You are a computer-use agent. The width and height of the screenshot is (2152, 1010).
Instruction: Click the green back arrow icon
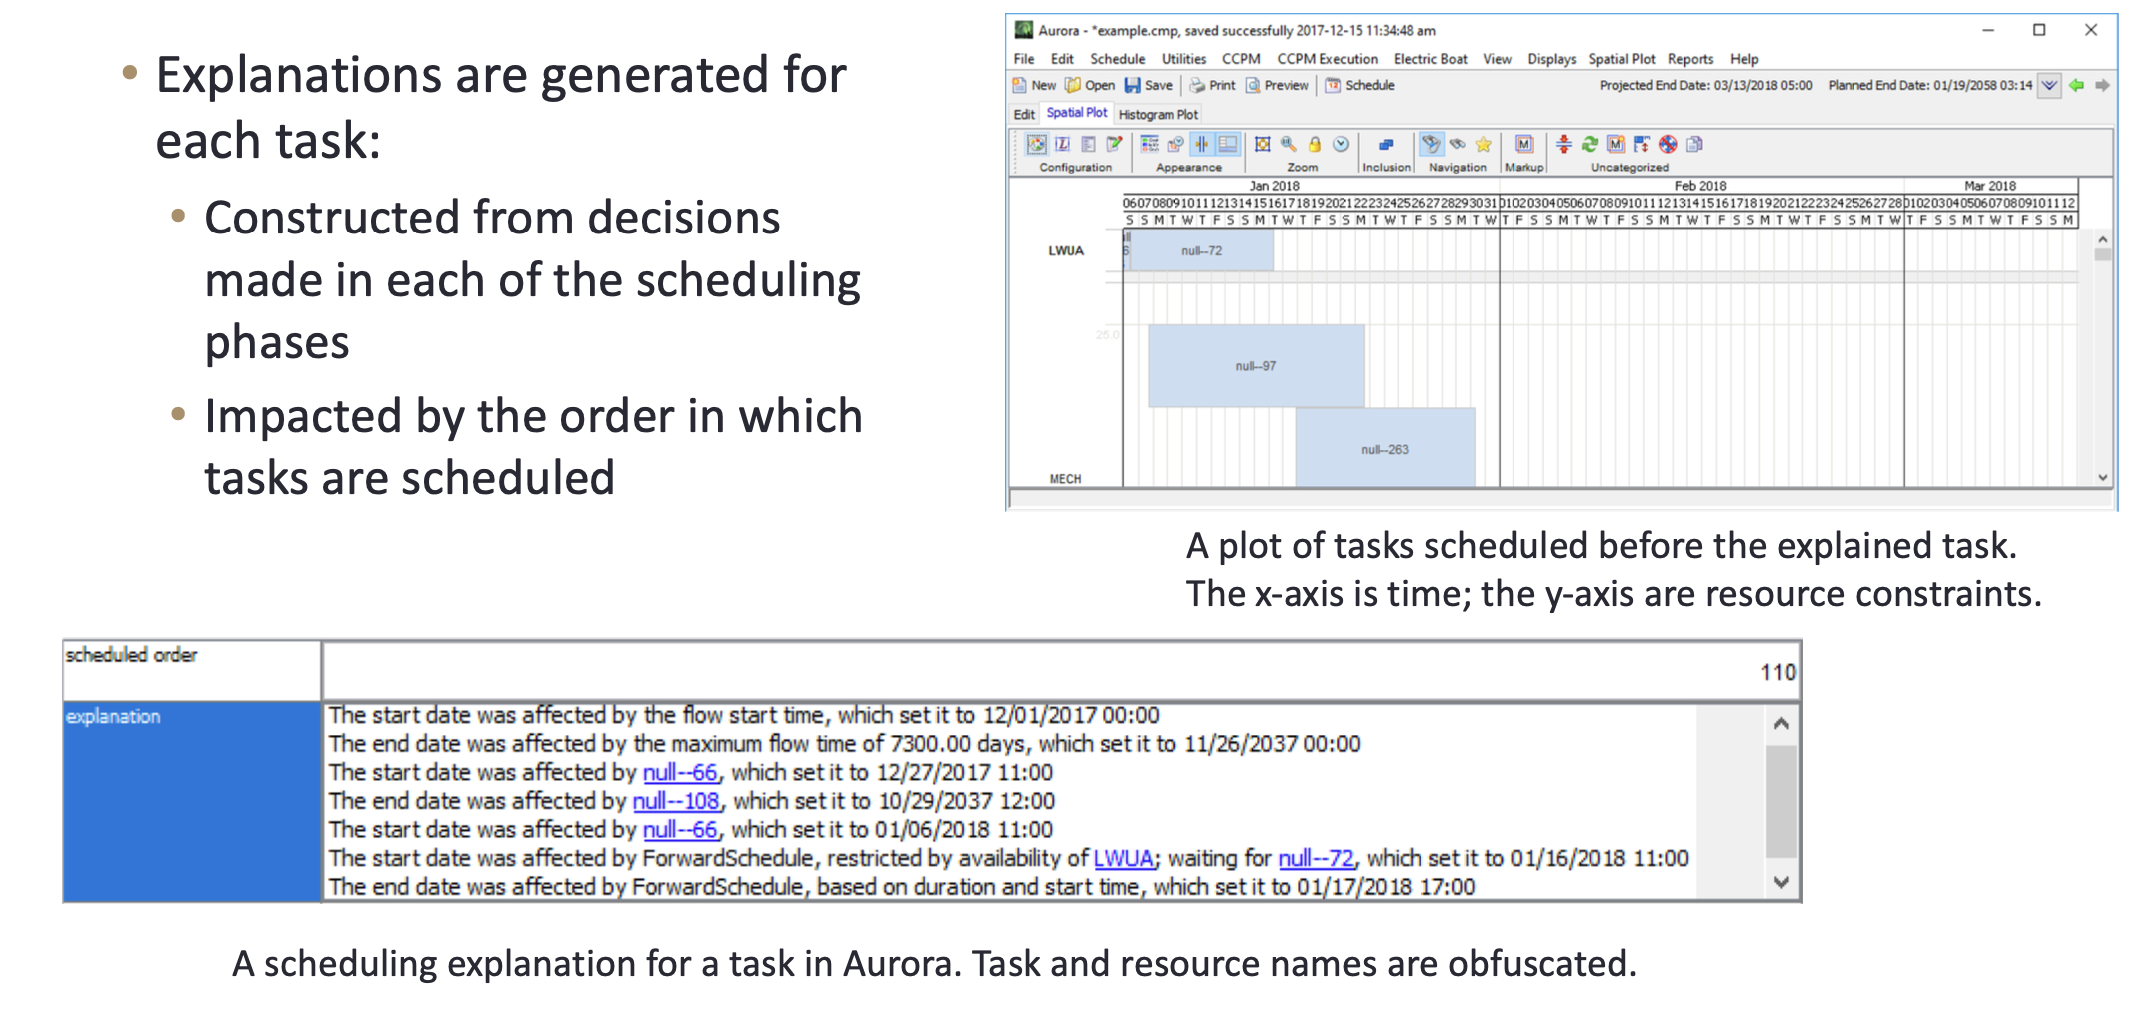point(2077,86)
